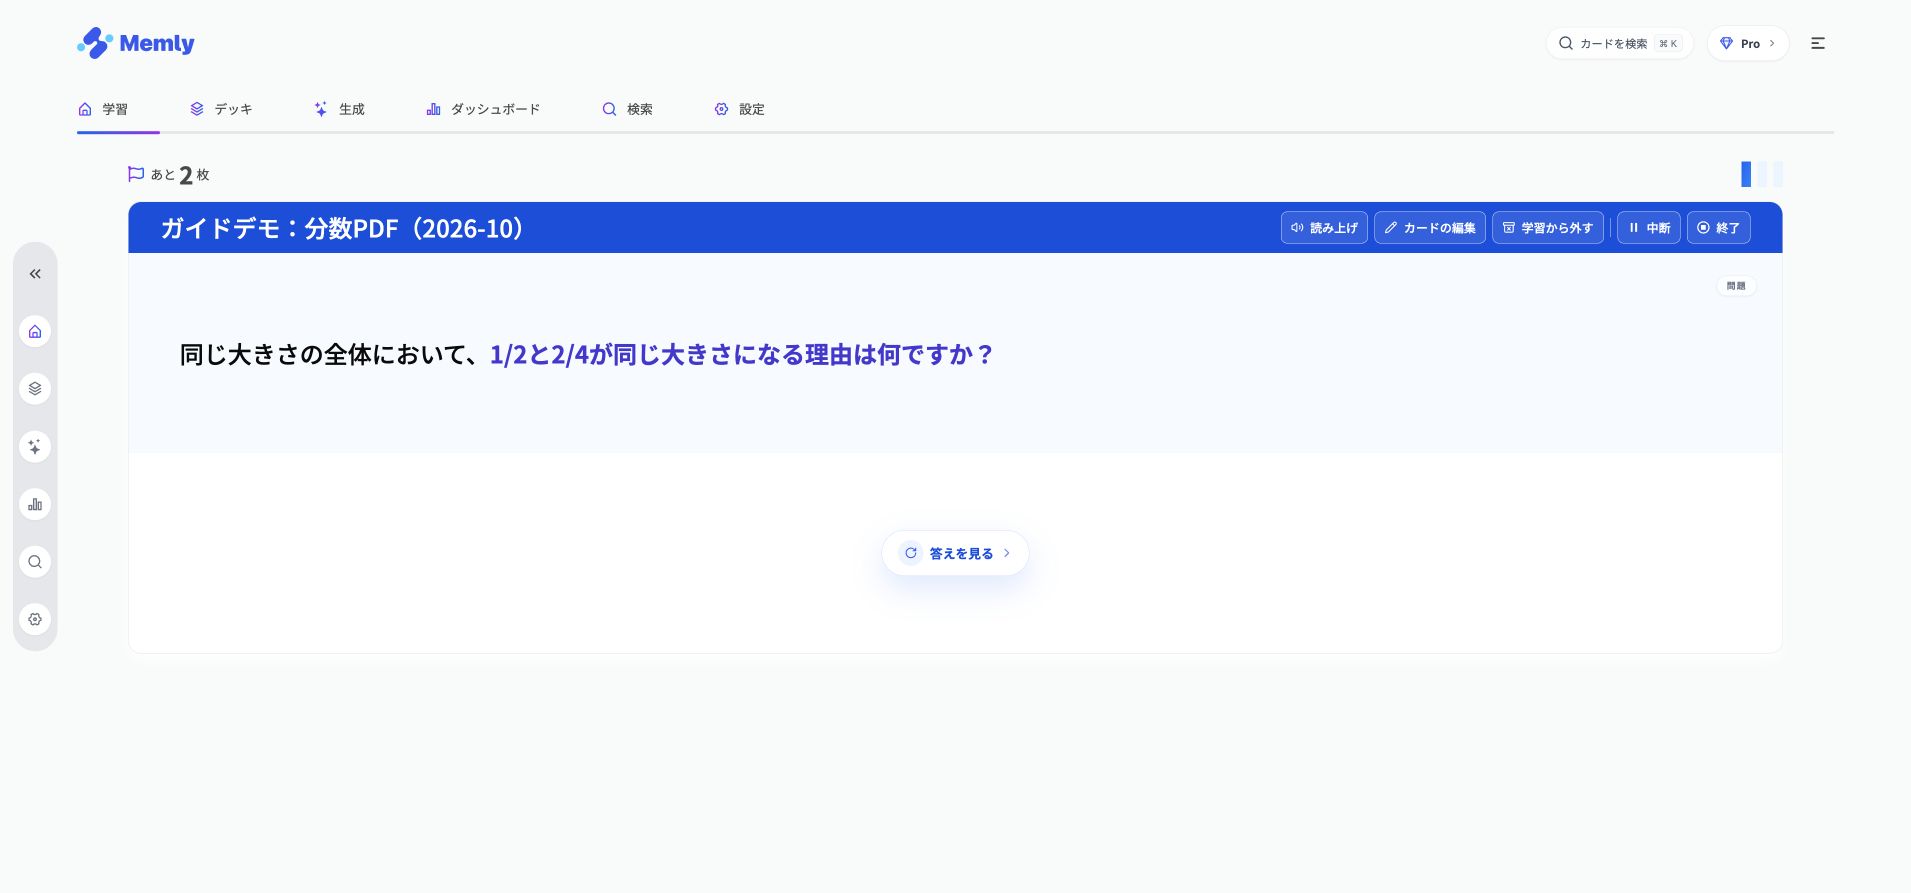Collapse the left sidebar with double-chevron icon
This screenshot has width=1911, height=893.
tap(35, 274)
